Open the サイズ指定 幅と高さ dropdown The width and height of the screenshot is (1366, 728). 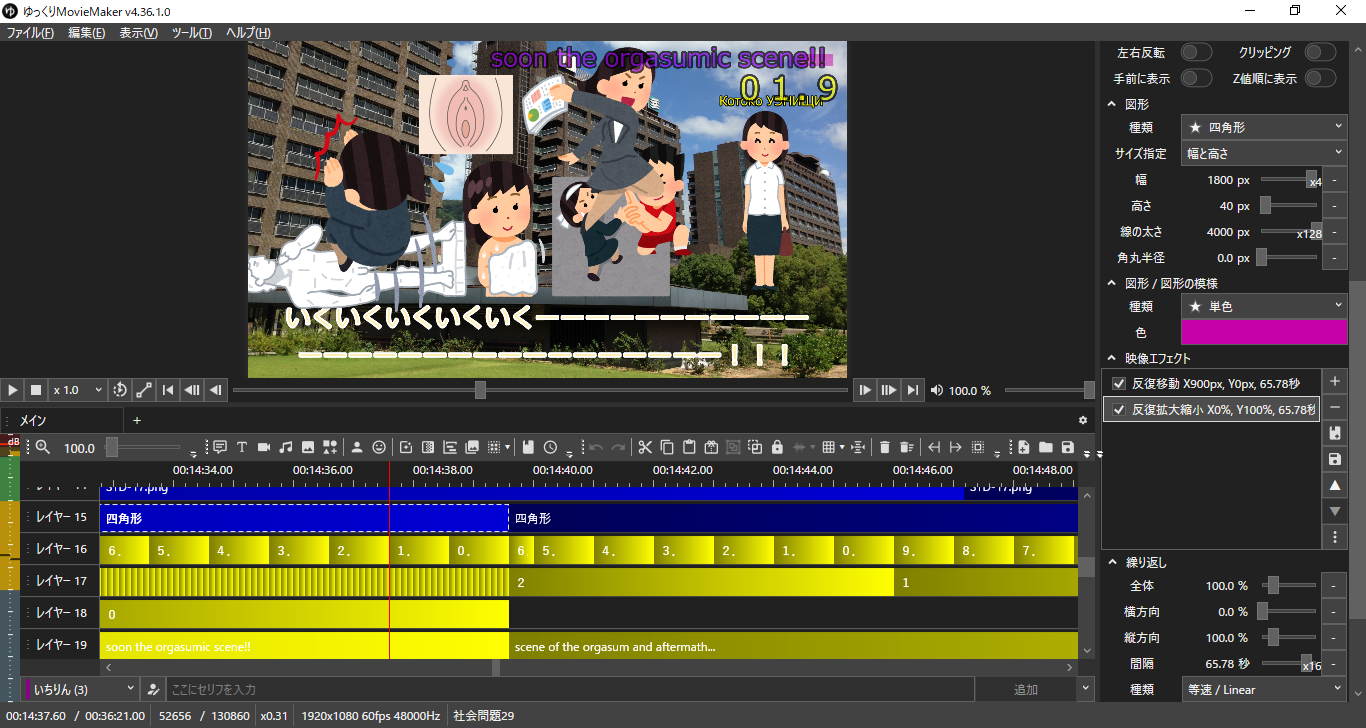point(1264,153)
